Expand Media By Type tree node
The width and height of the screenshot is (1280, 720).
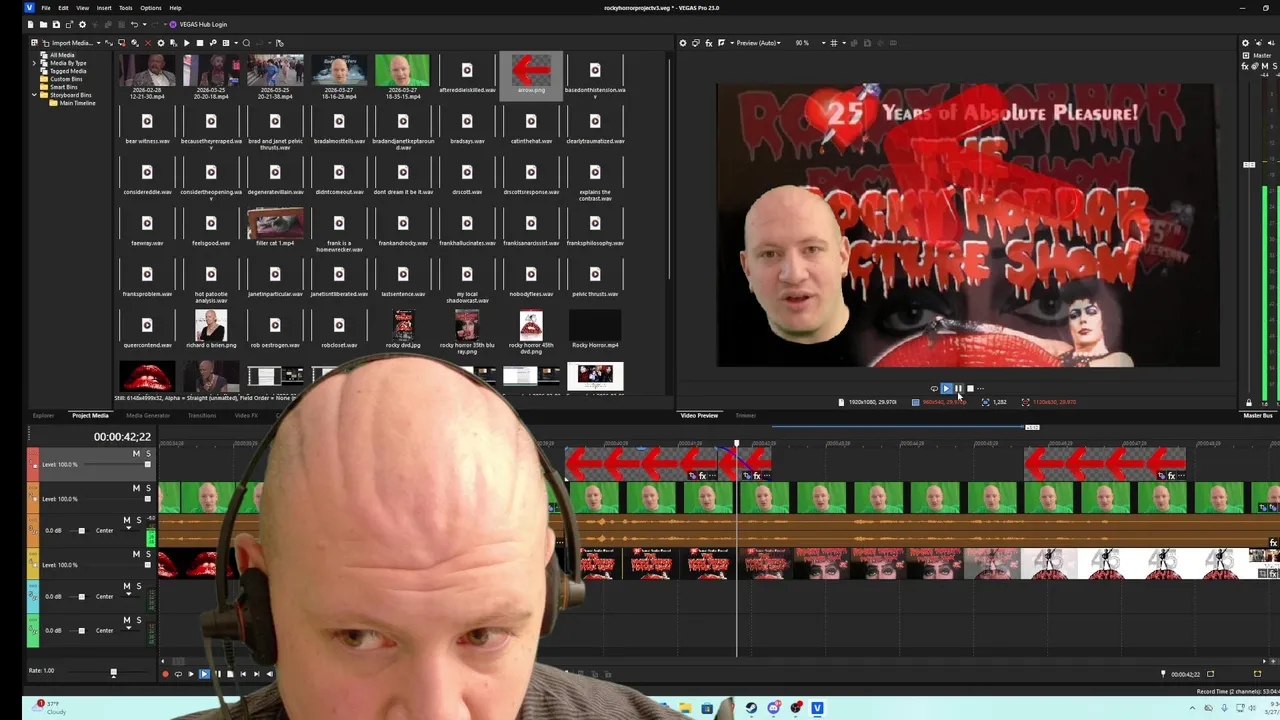[x=35, y=63]
